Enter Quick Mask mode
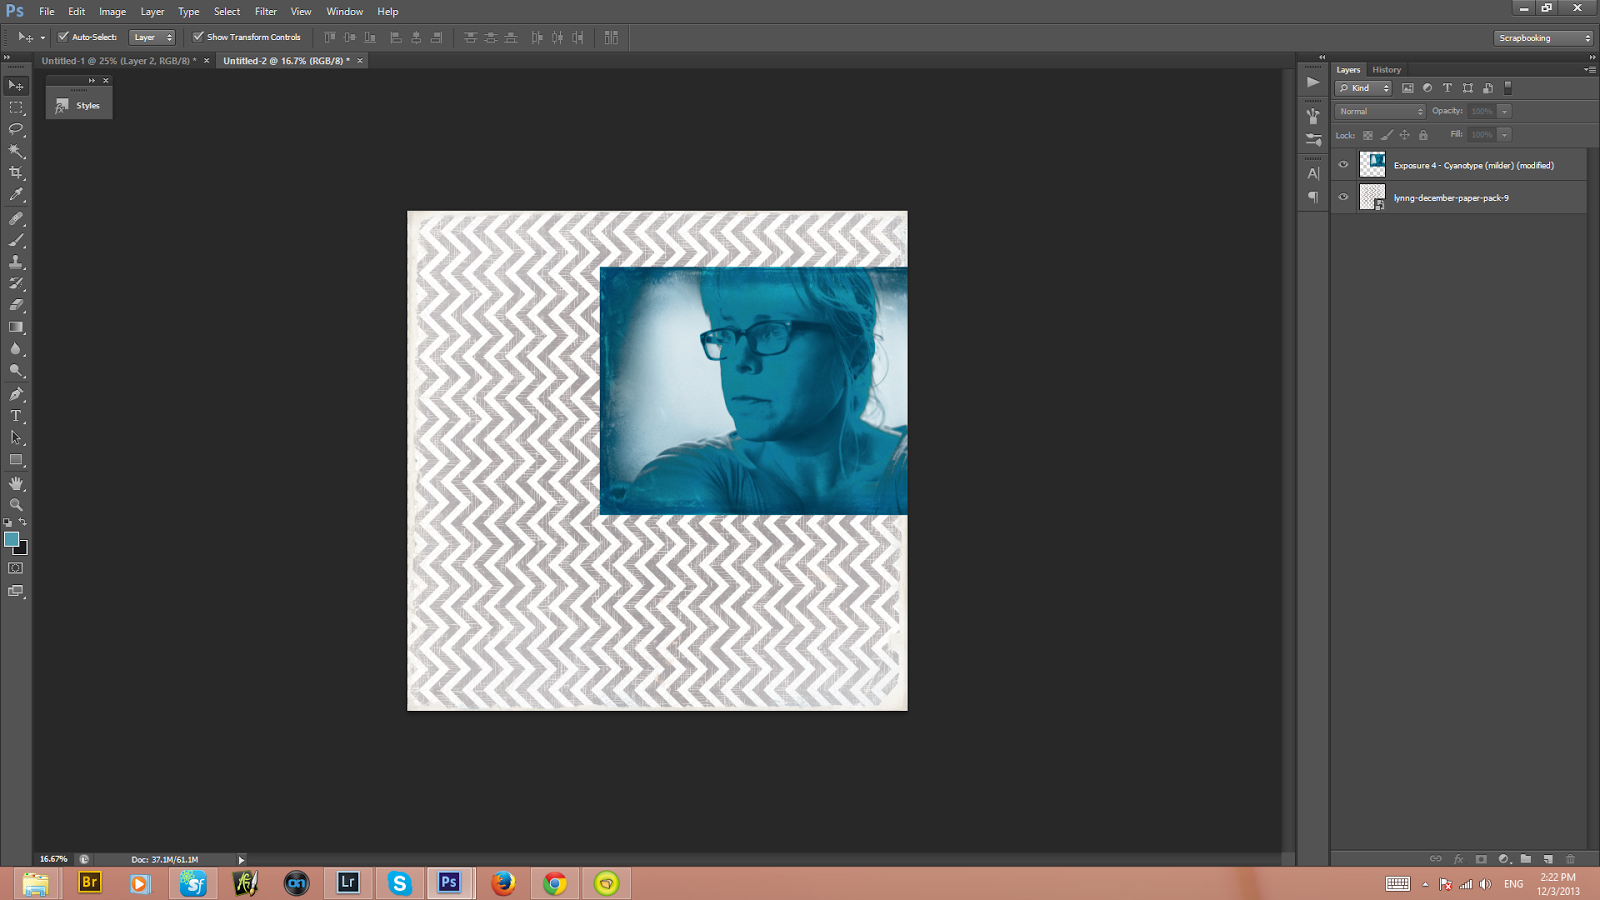The image size is (1600, 900). 16,569
